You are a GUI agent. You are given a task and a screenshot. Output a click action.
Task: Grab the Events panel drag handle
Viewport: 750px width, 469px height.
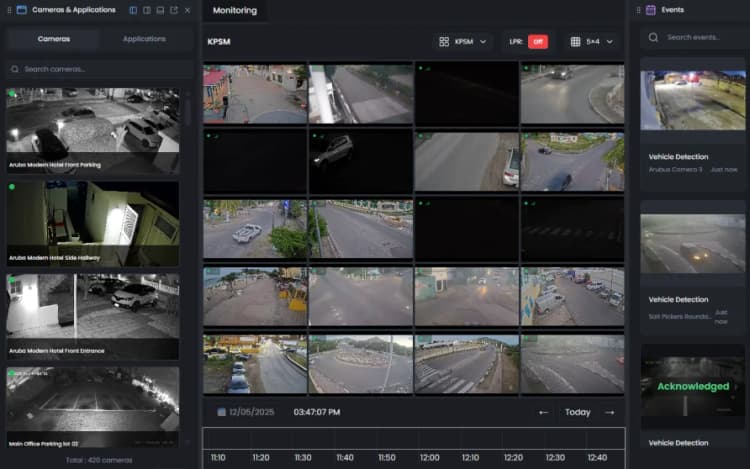pyautogui.click(x=638, y=10)
